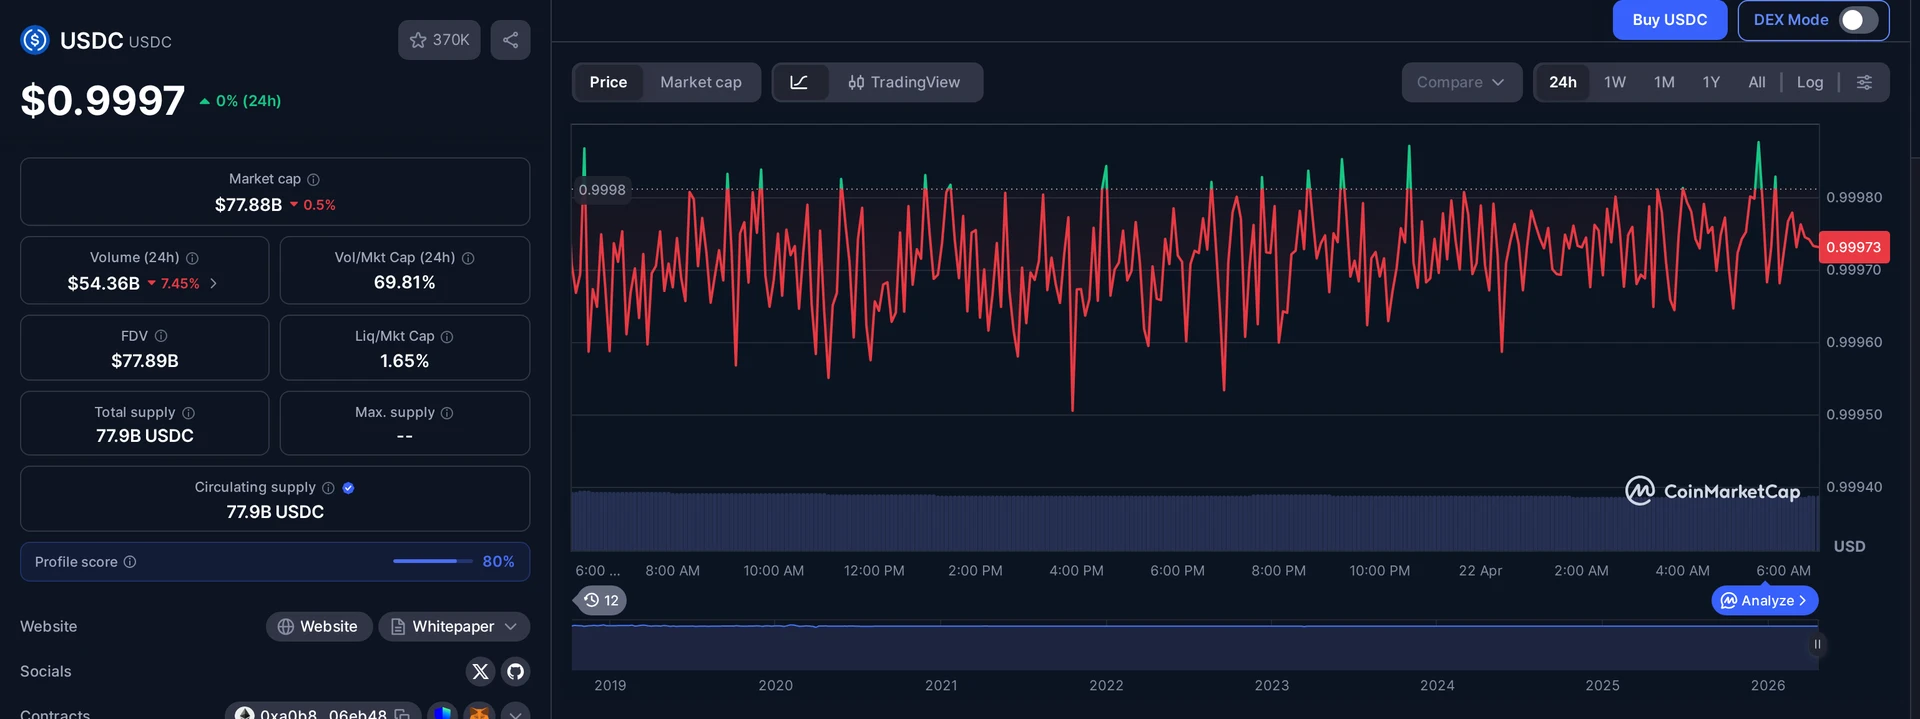Select 1W time range
Viewport: 1920px width, 719px height.
(1615, 82)
